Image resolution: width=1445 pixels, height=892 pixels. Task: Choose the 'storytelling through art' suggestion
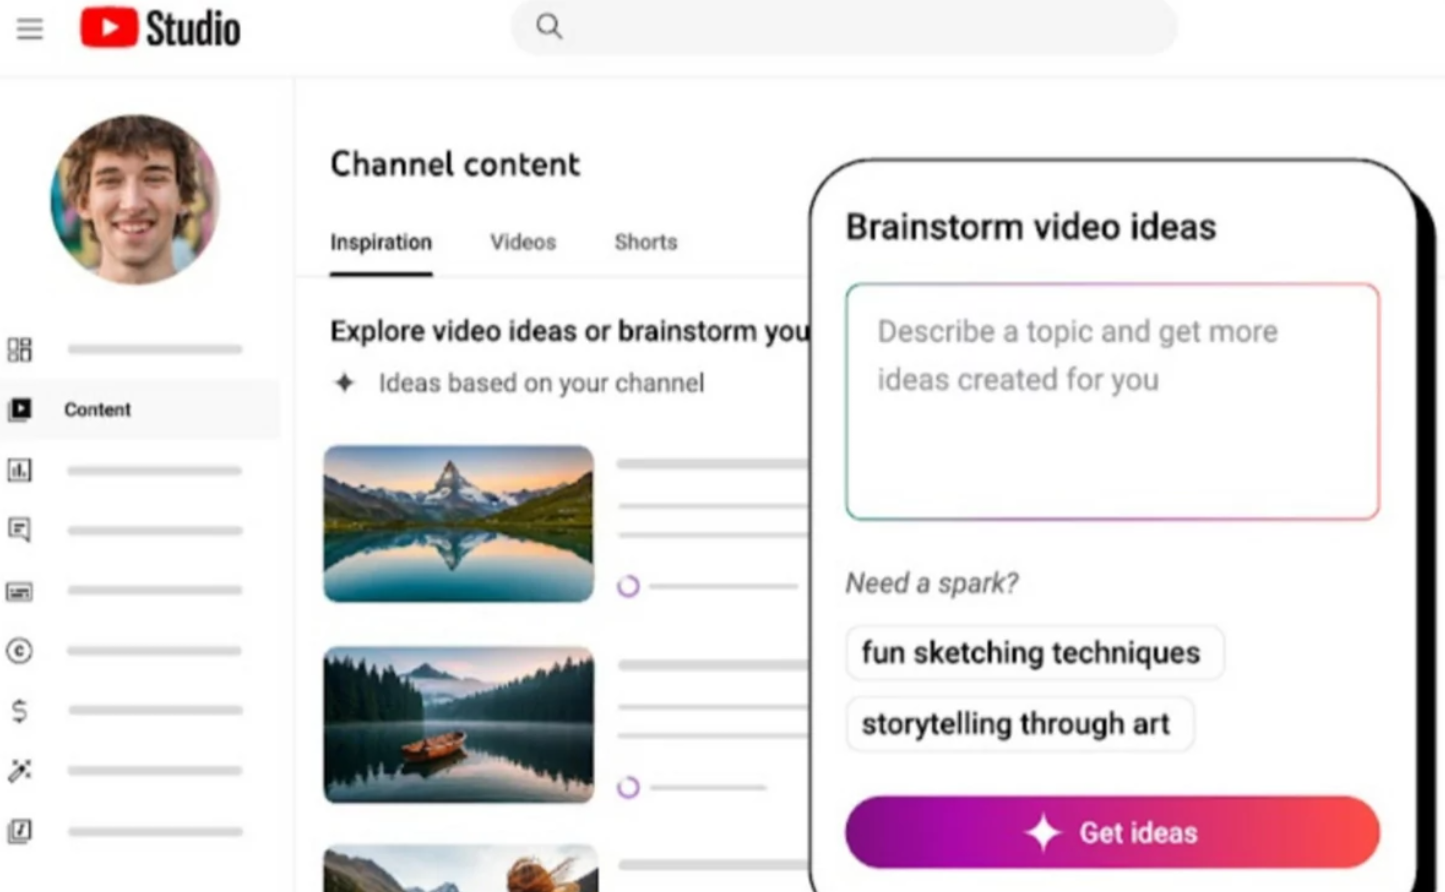pos(1016,724)
